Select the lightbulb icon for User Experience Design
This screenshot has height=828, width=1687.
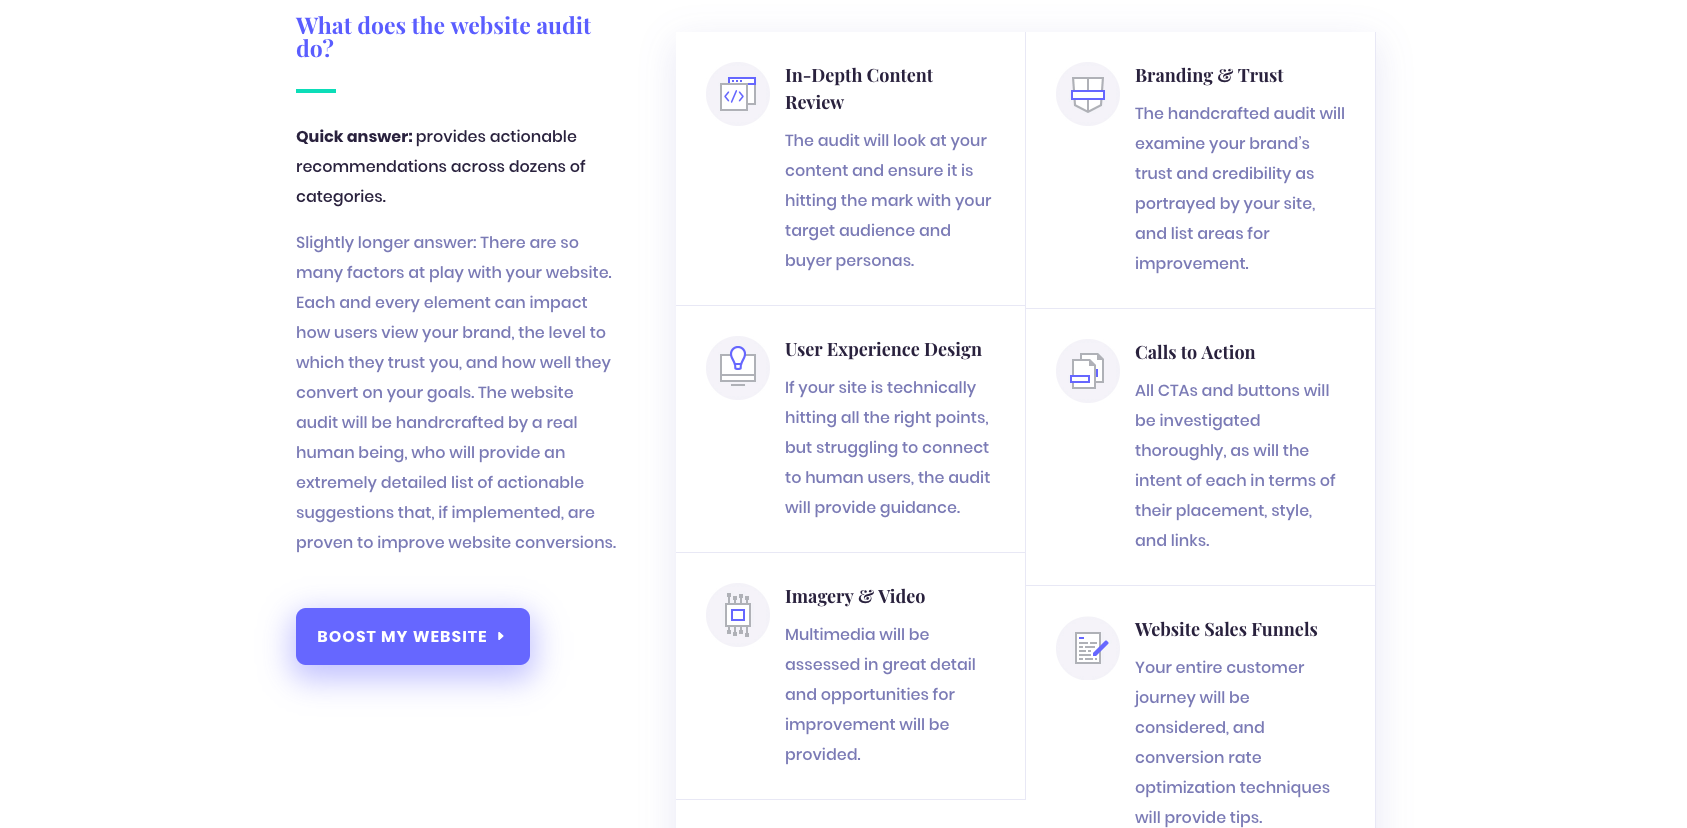point(737,367)
